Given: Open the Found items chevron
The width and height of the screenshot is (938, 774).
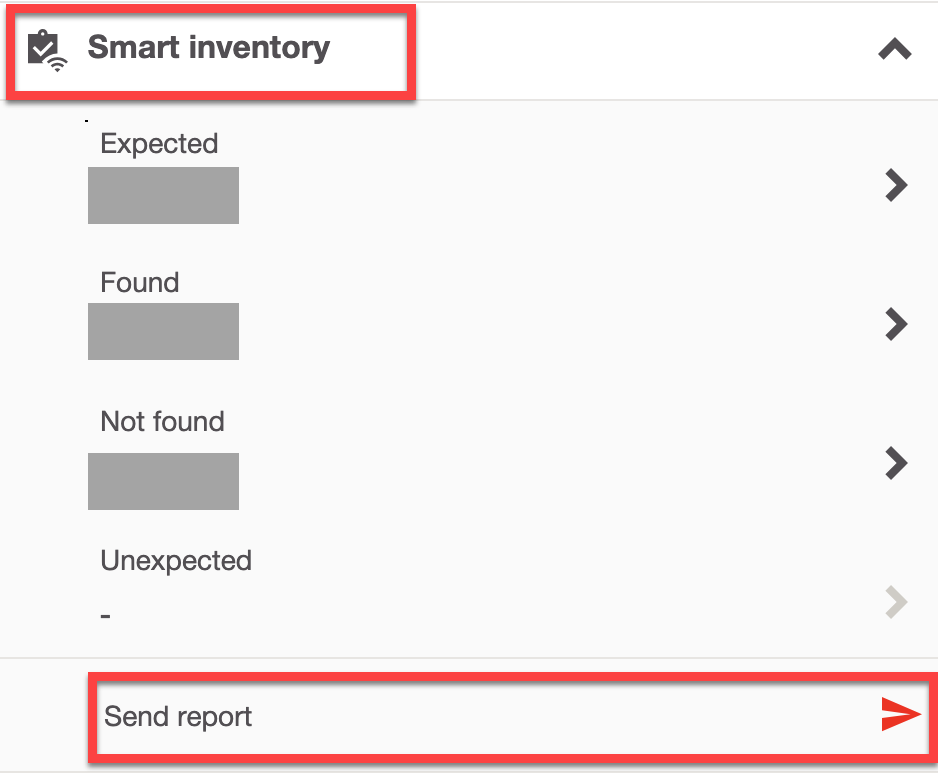Looking at the screenshot, I should pos(896,324).
